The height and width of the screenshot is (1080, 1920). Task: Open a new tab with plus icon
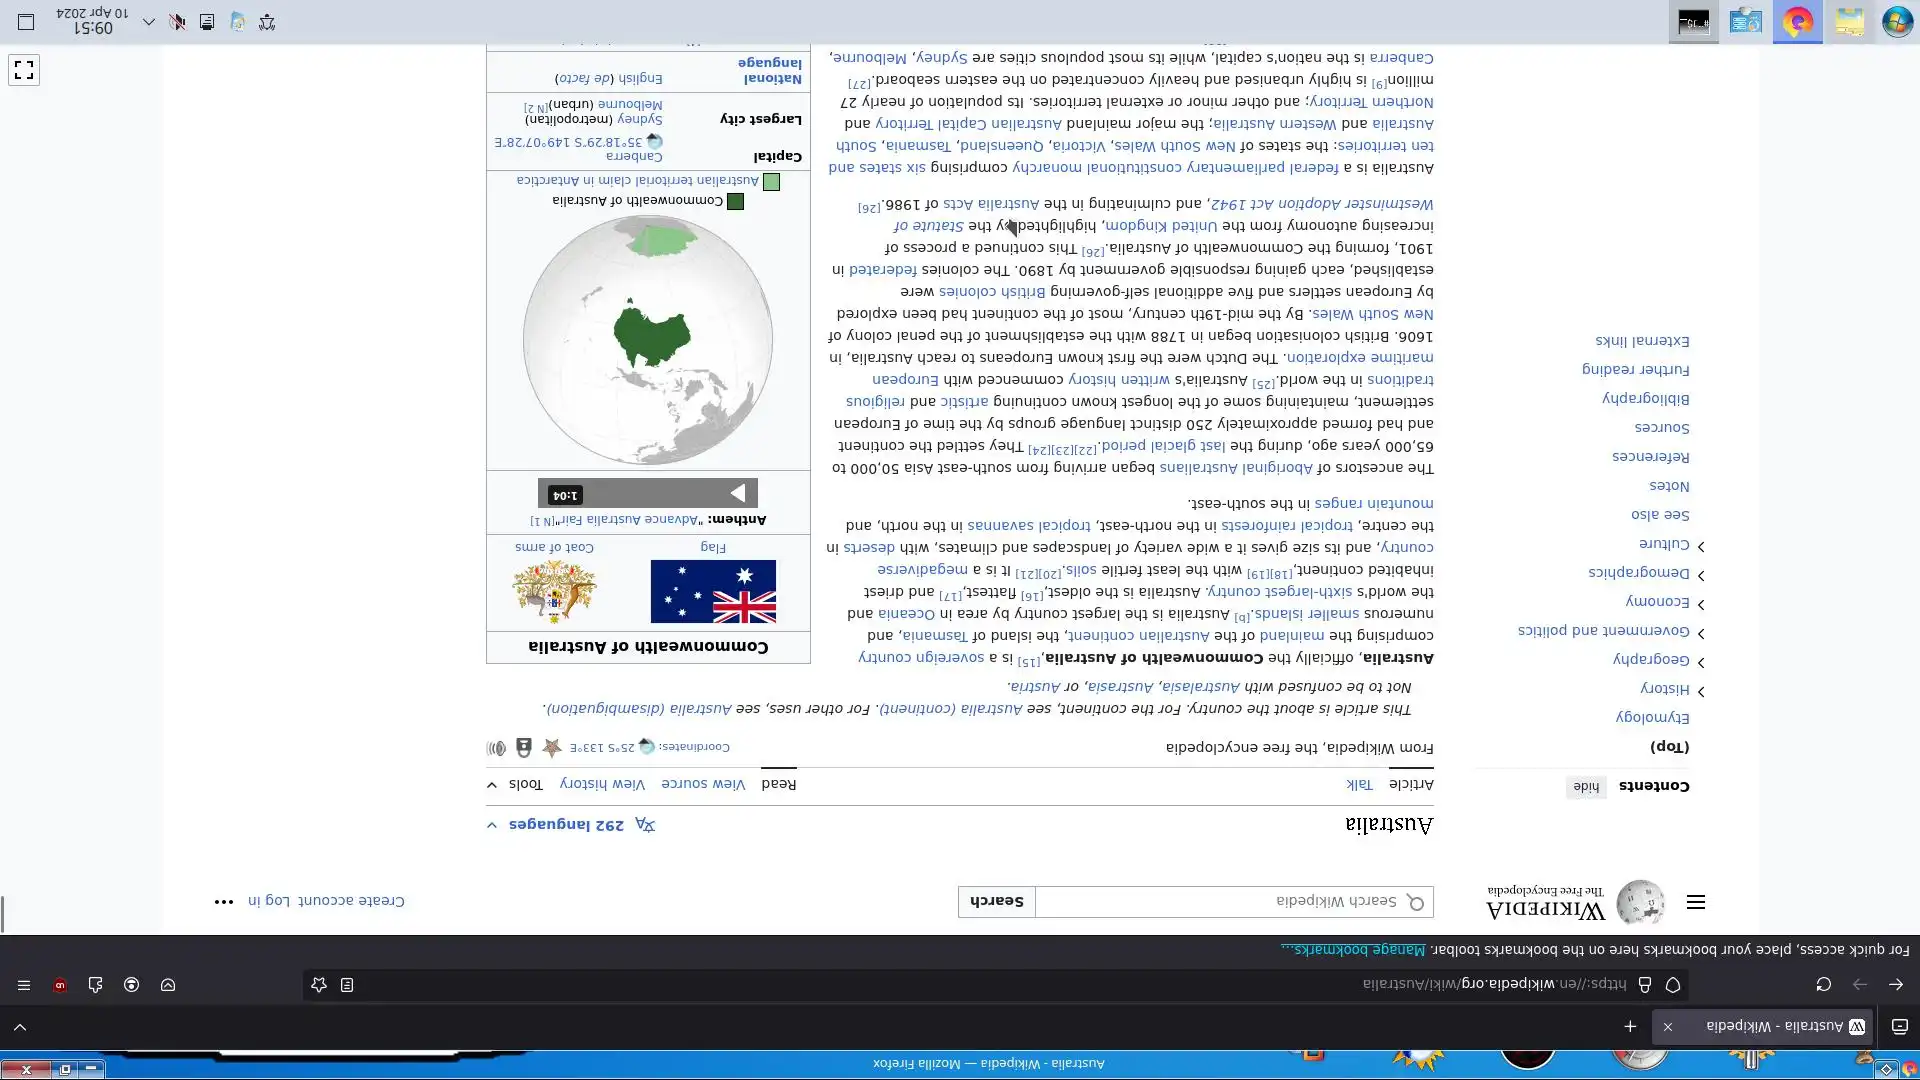tap(1630, 1026)
